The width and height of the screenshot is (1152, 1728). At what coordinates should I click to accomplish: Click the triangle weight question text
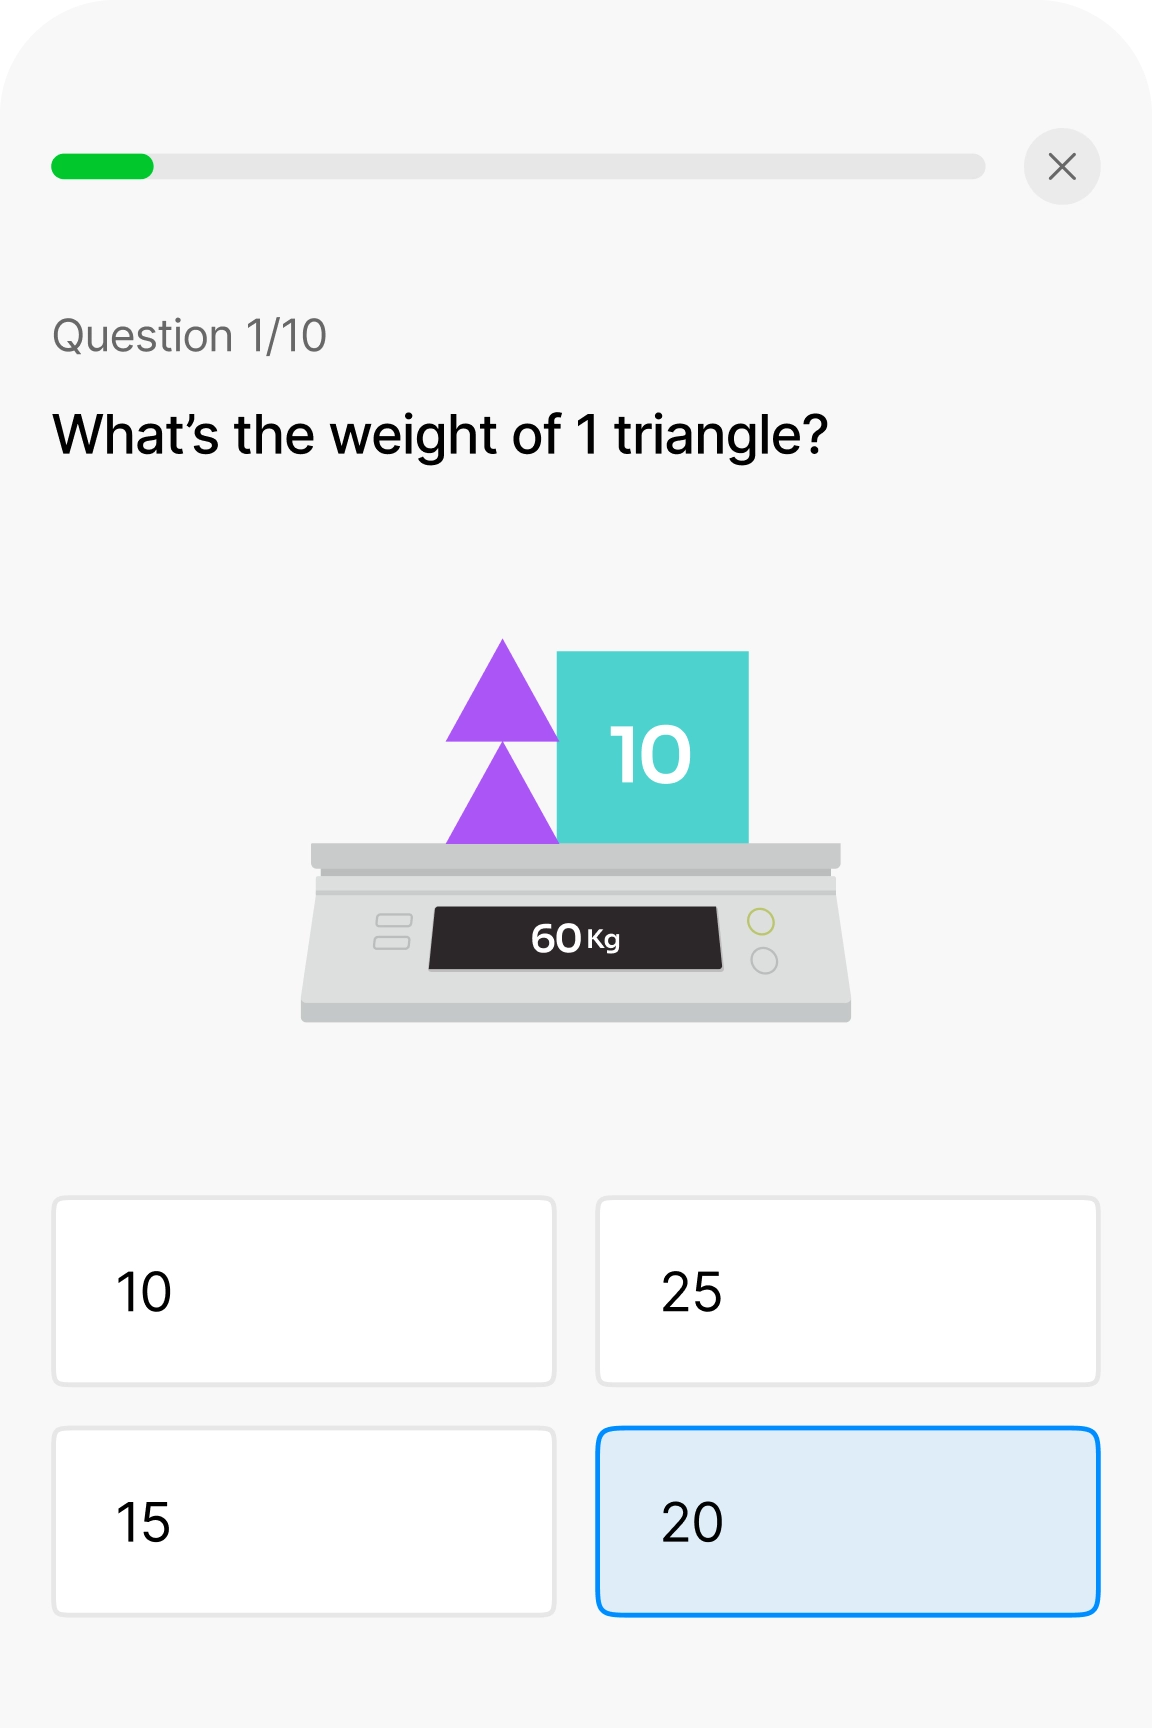click(x=440, y=435)
